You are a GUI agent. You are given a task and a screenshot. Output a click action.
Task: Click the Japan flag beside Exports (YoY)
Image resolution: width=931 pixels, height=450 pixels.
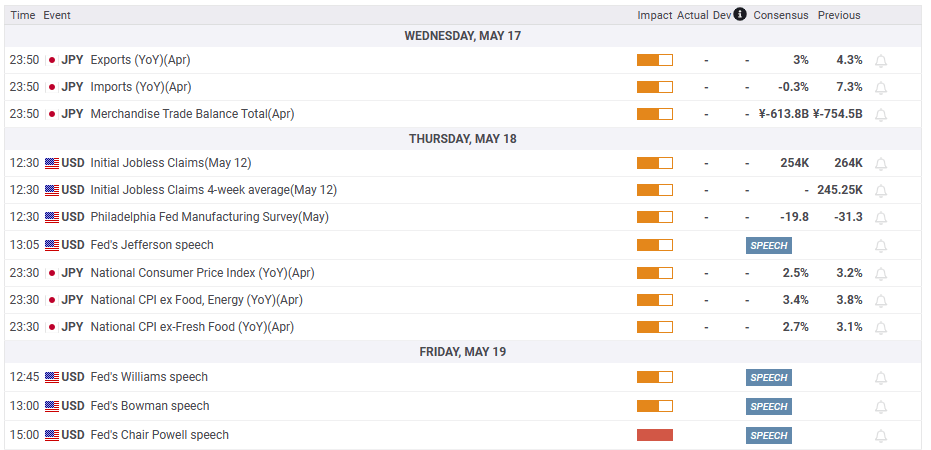pyautogui.click(x=52, y=60)
